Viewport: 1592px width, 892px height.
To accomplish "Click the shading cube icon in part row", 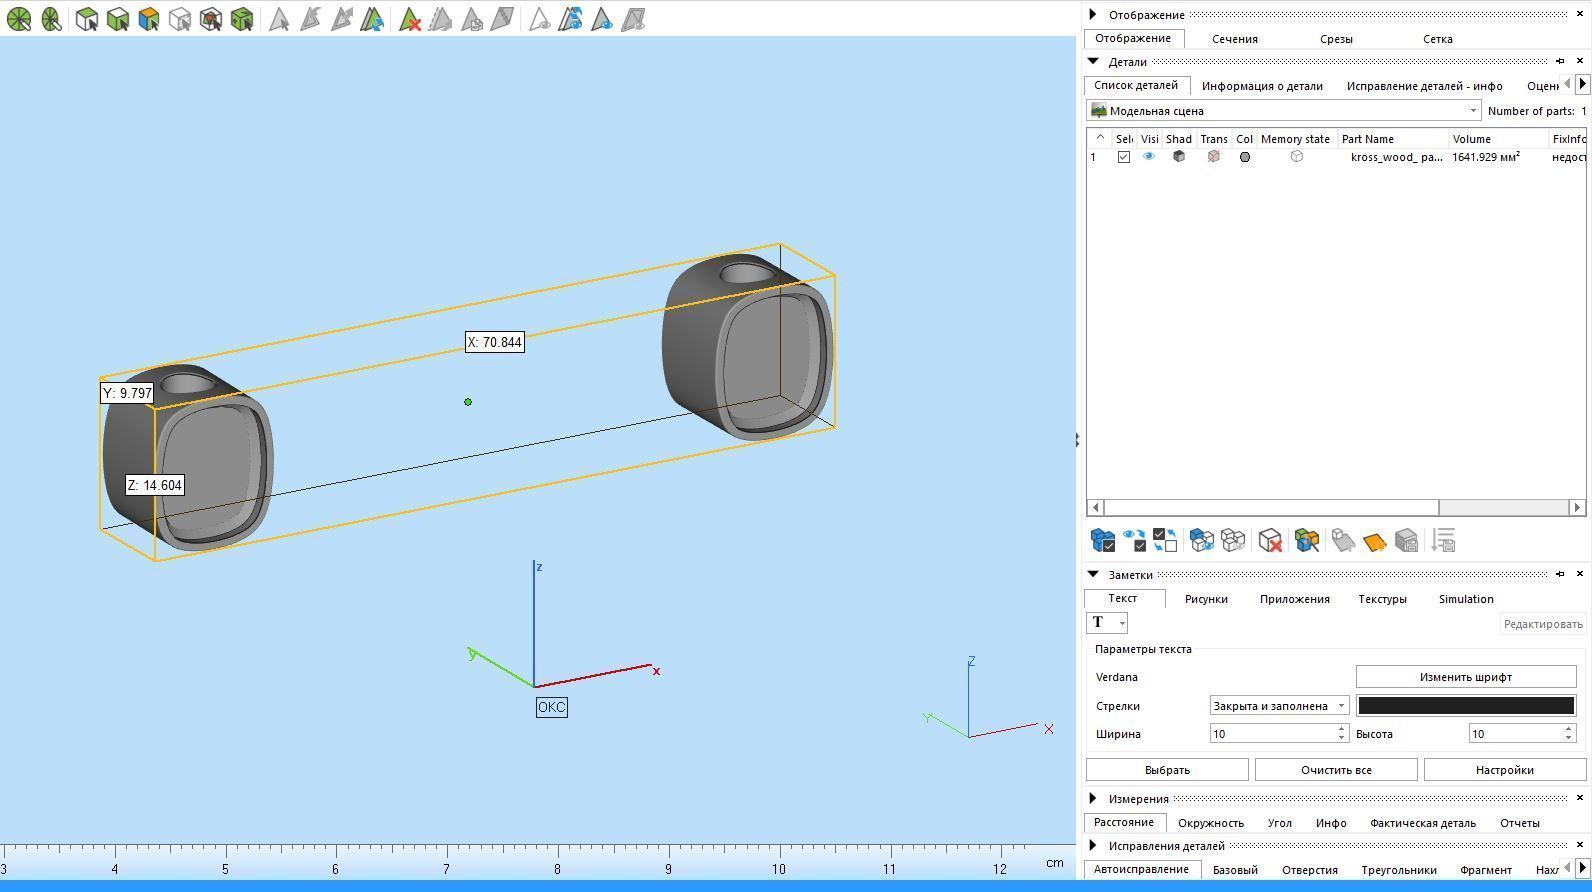I will [x=1179, y=157].
